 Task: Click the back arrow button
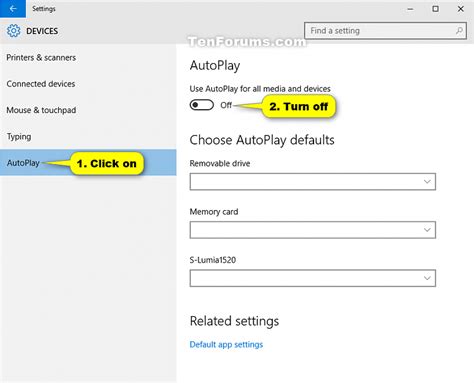coord(13,9)
